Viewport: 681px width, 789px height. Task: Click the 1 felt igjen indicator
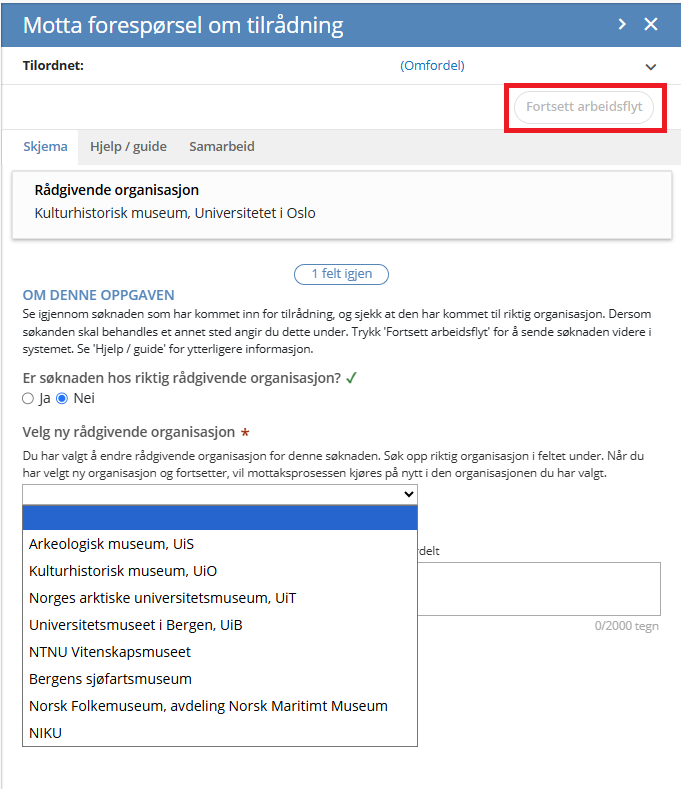(x=341, y=274)
